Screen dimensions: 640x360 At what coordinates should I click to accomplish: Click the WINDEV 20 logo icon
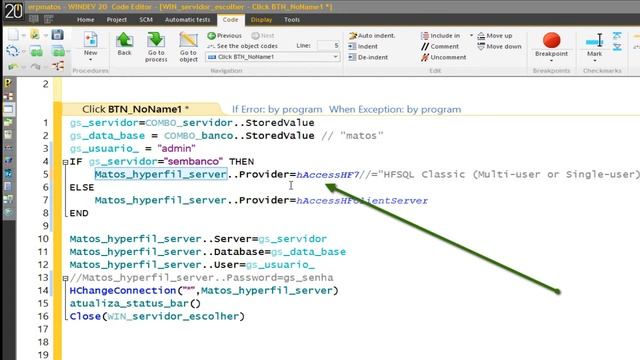point(13,11)
